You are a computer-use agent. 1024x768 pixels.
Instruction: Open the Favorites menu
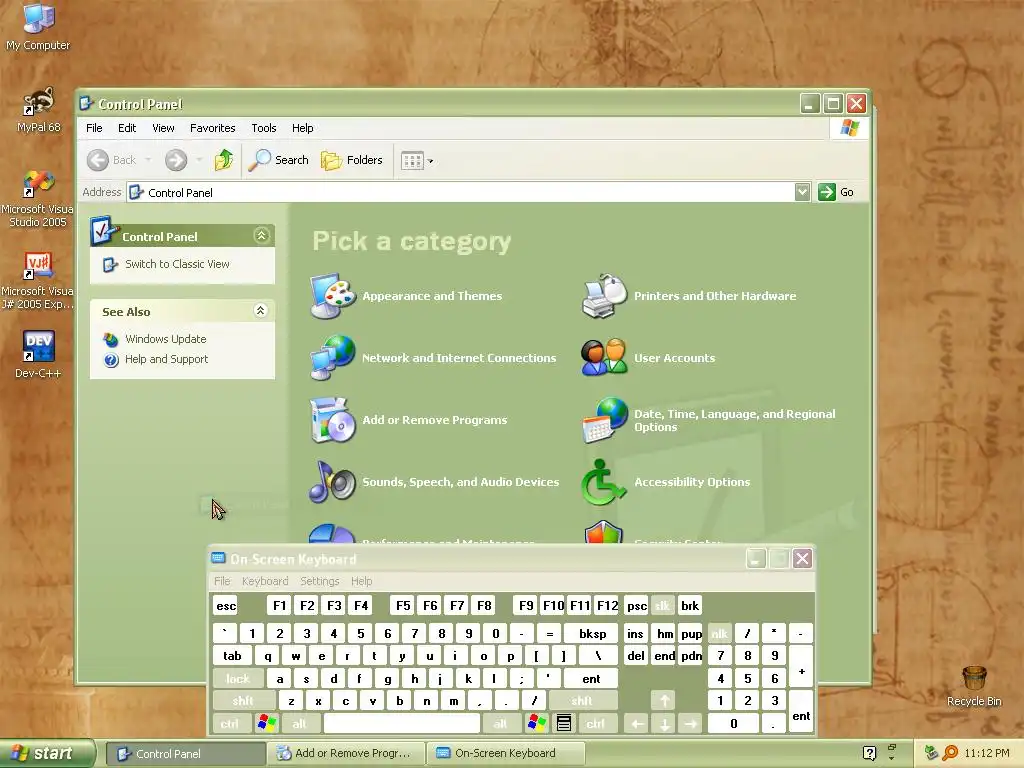[x=212, y=128]
